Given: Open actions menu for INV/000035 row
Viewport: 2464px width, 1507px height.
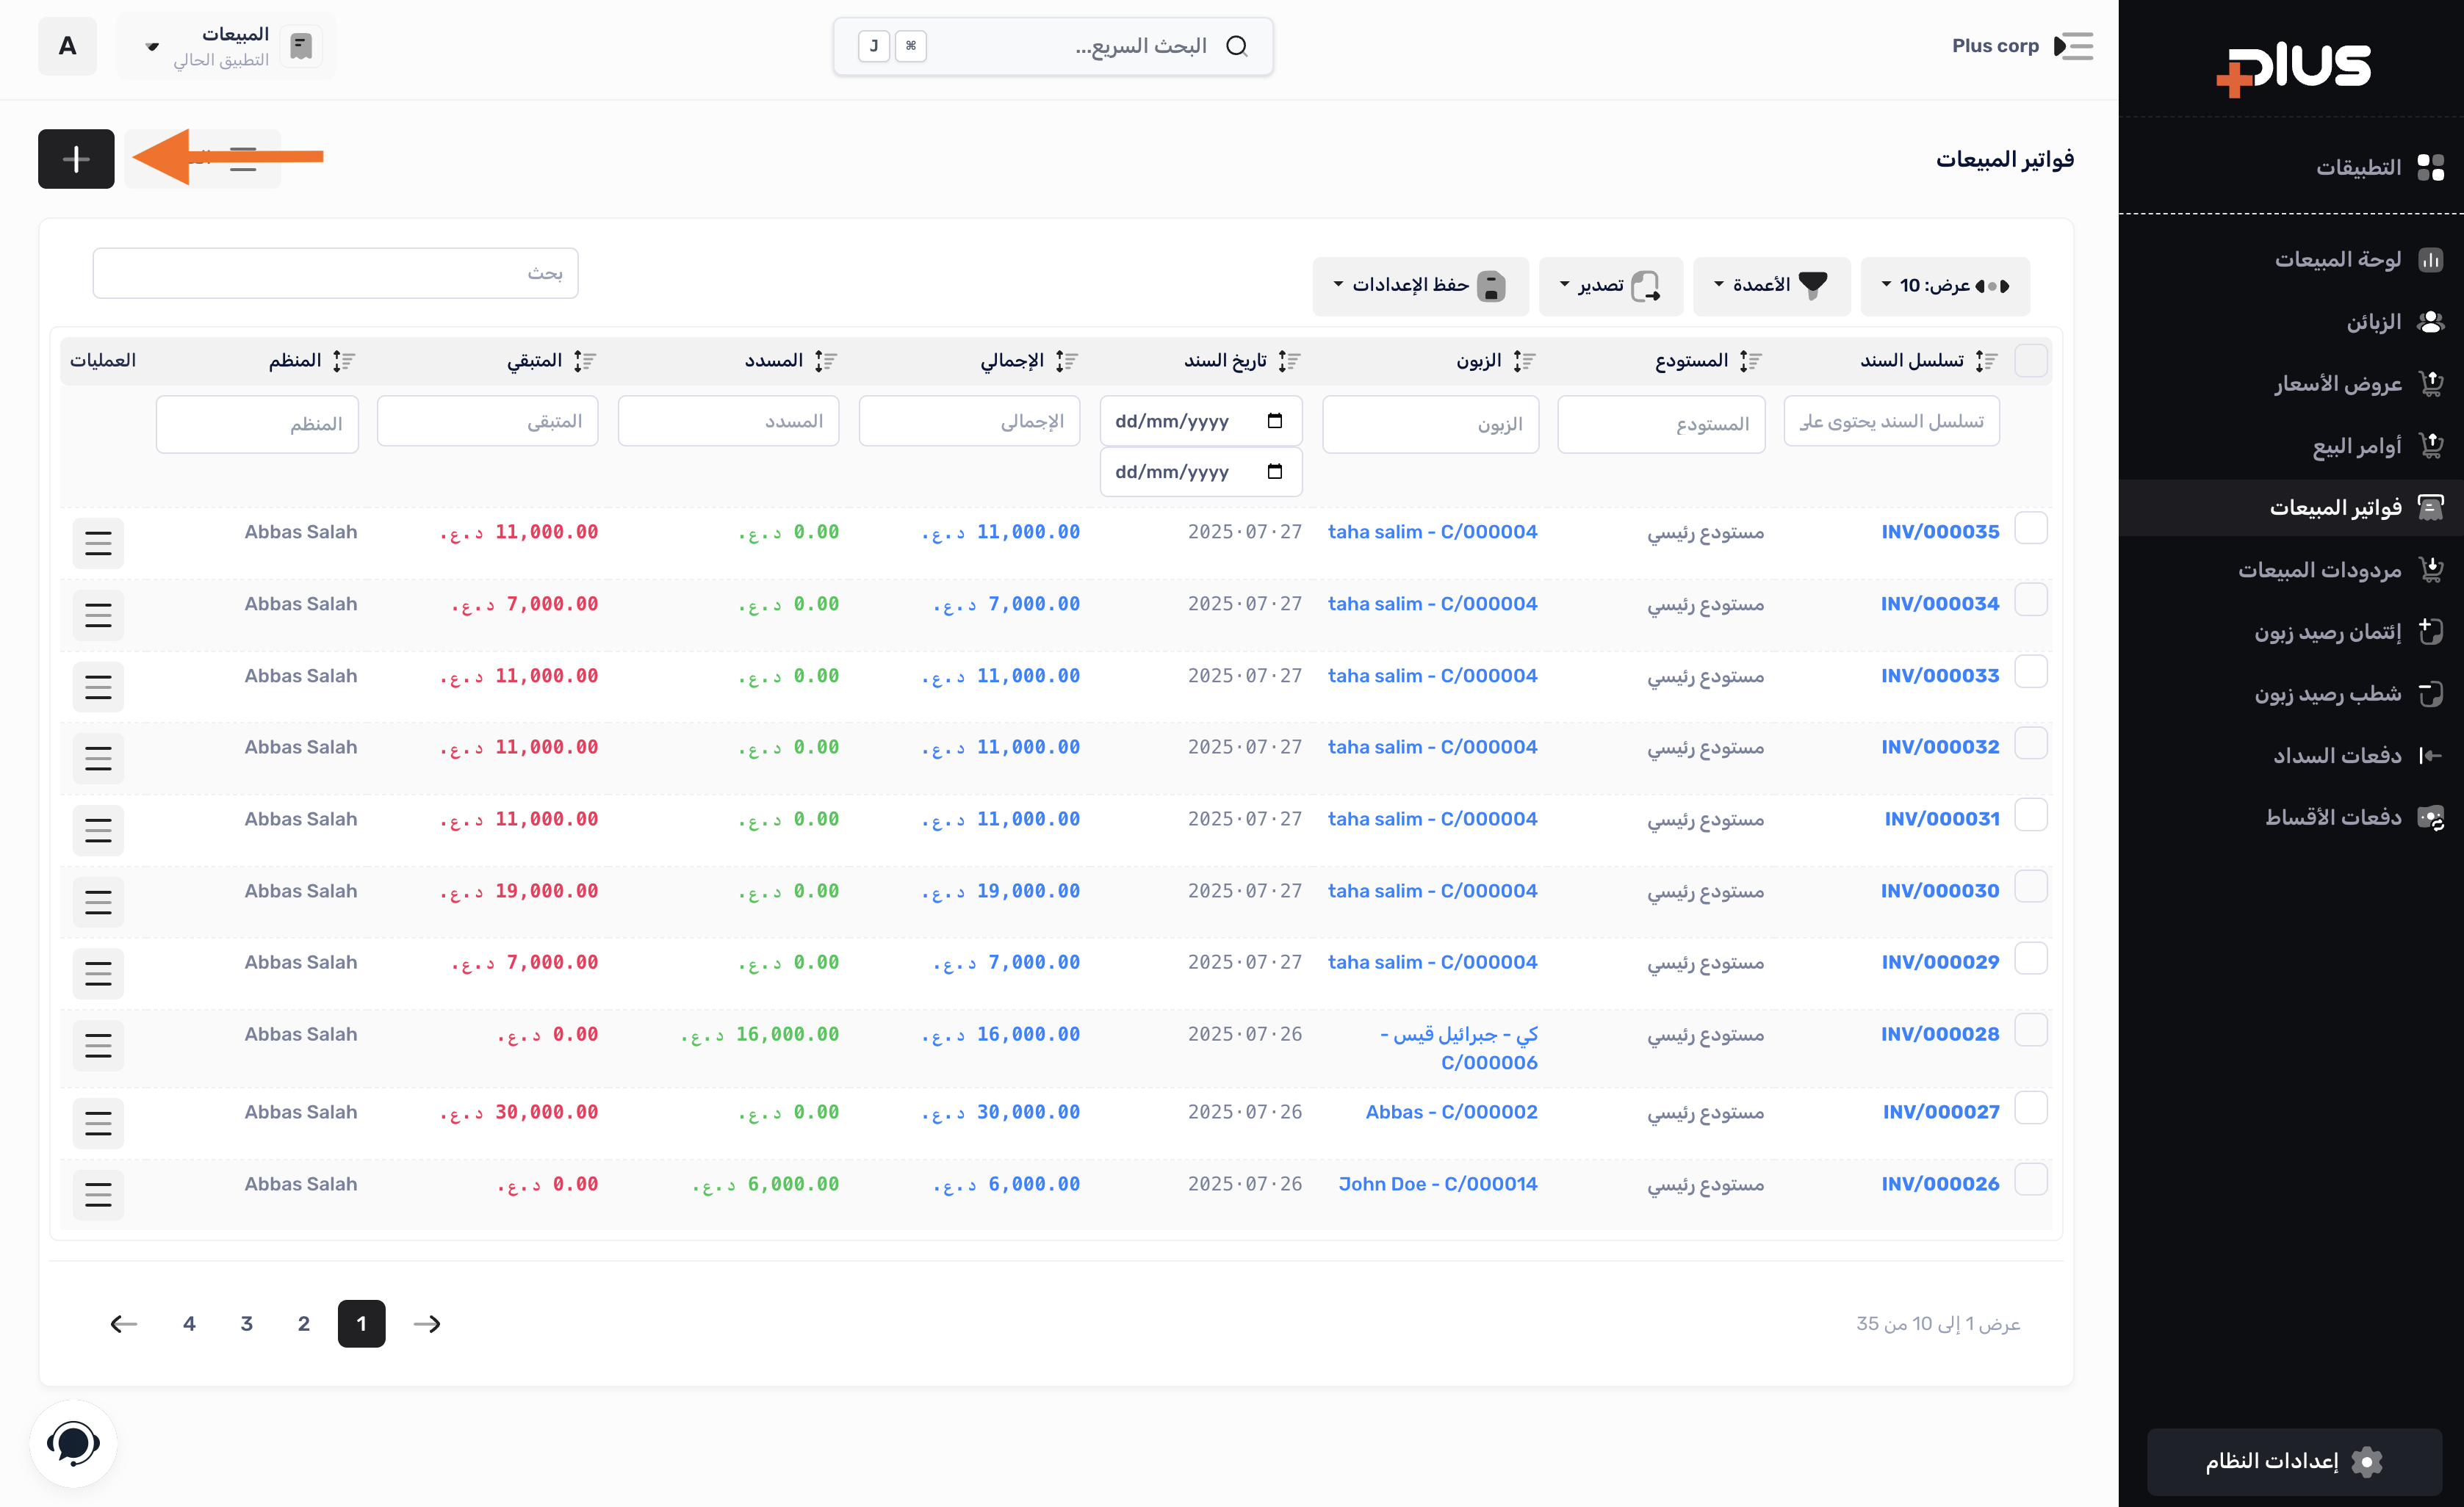Looking at the screenshot, I should pos(98,543).
